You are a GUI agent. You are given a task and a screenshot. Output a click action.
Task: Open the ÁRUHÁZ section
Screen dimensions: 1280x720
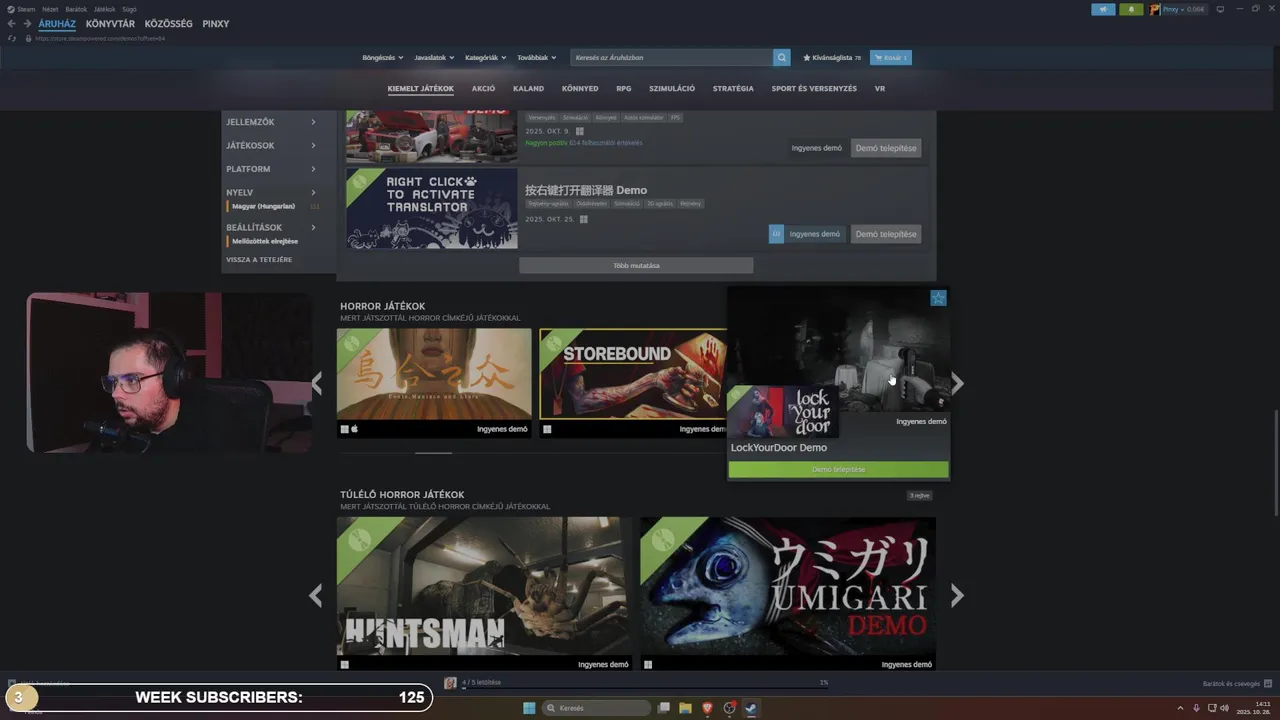[x=57, y=24]
